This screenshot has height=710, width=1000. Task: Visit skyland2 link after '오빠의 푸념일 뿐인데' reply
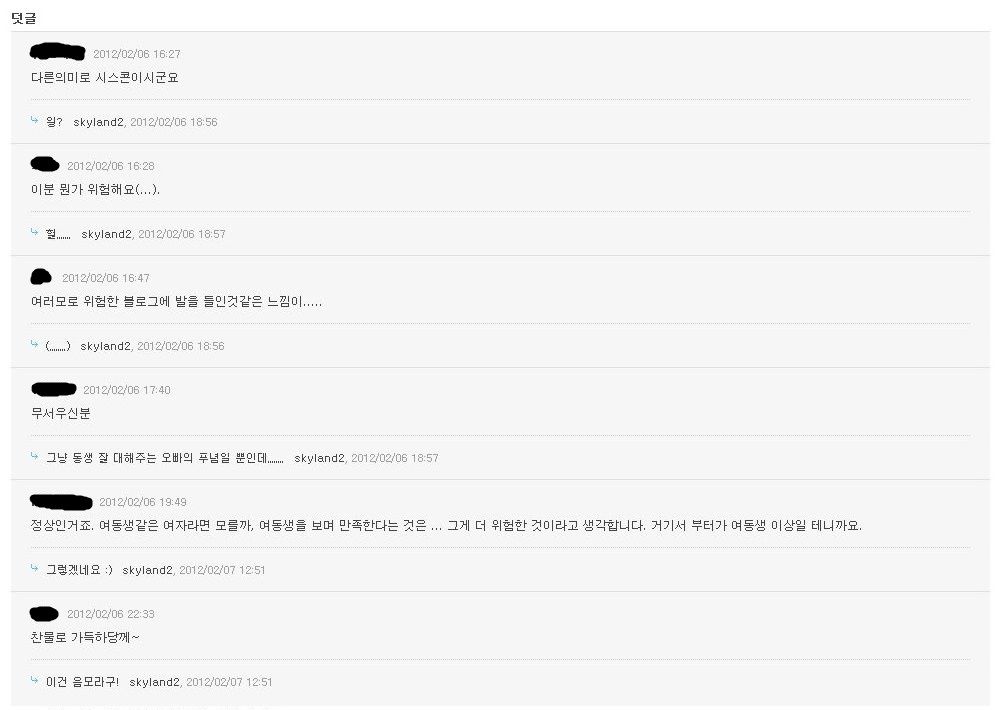click(x=319, y=458)
